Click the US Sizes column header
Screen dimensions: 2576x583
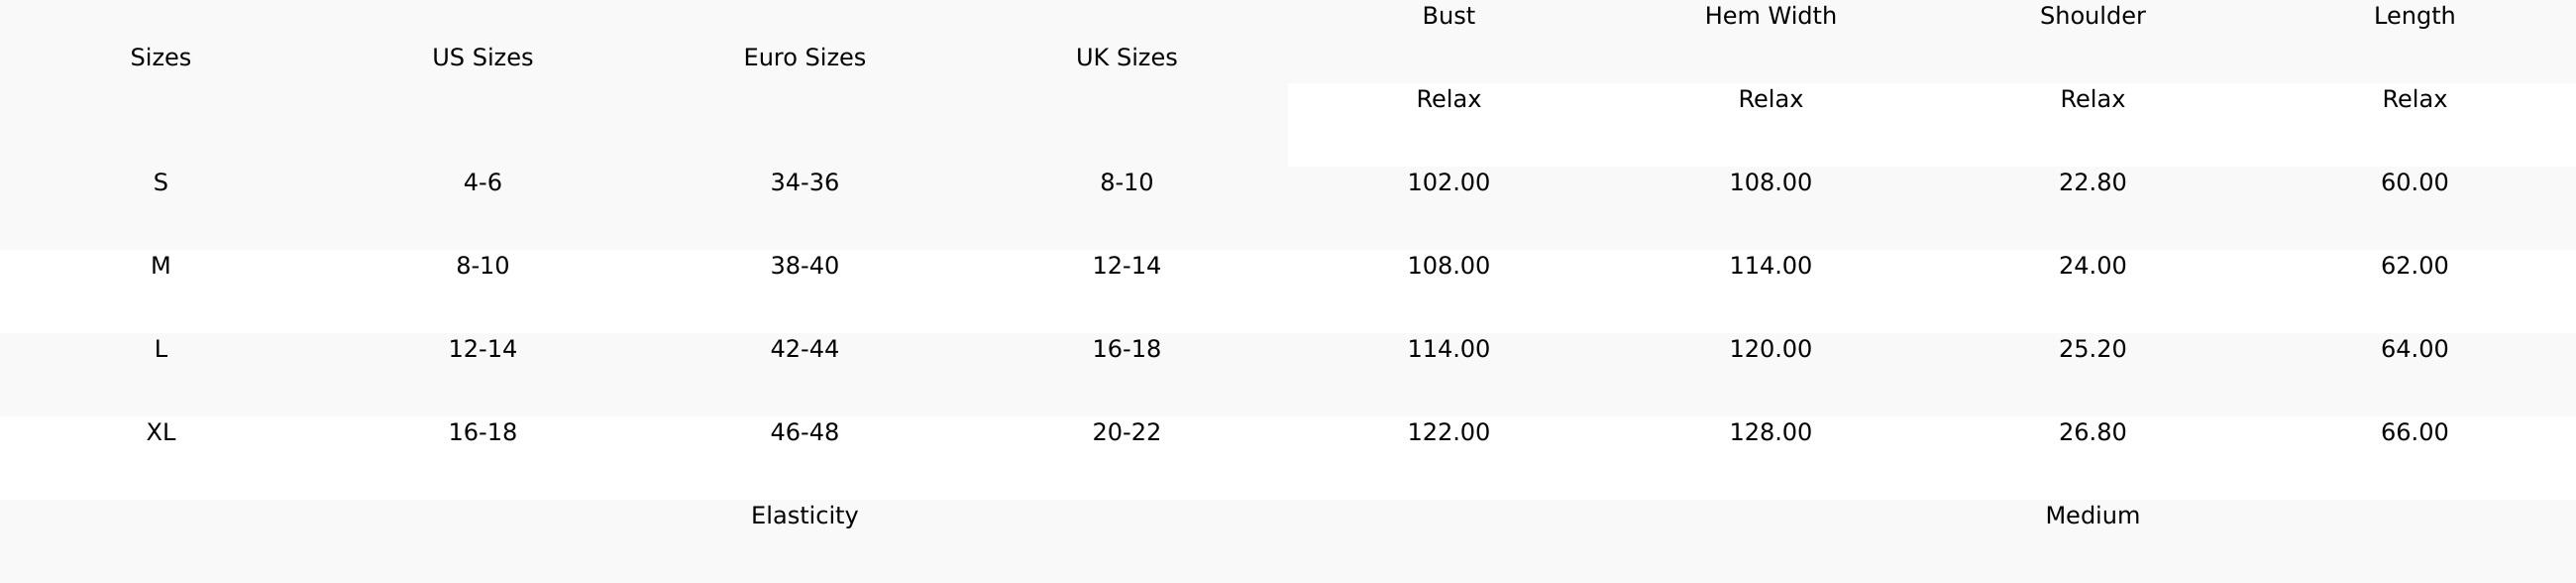(x=482, y=58)
